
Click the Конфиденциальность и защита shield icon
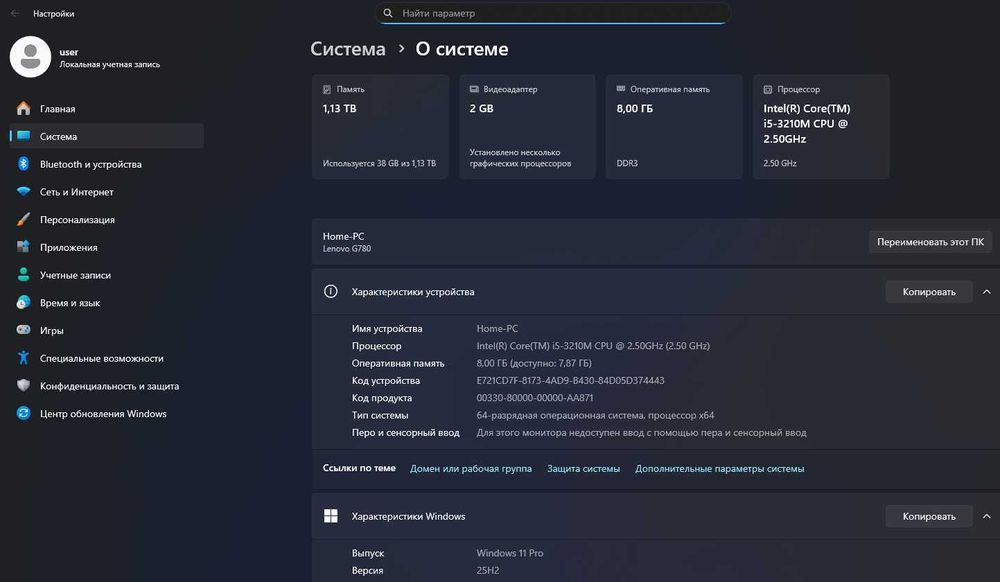pyautogui.click(x=24, y=385)
